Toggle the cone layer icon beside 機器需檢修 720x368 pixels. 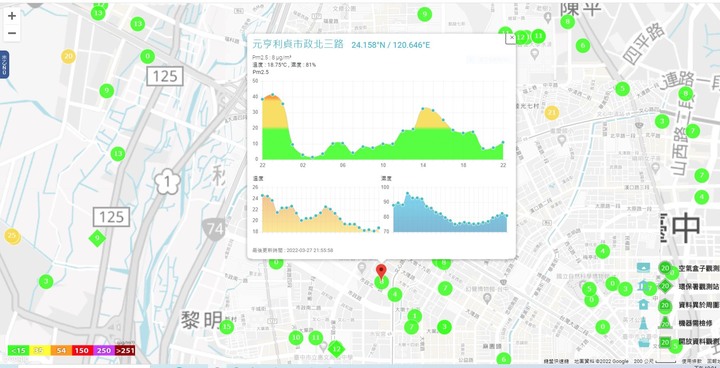pyautogui.click(x=643, y=323)
